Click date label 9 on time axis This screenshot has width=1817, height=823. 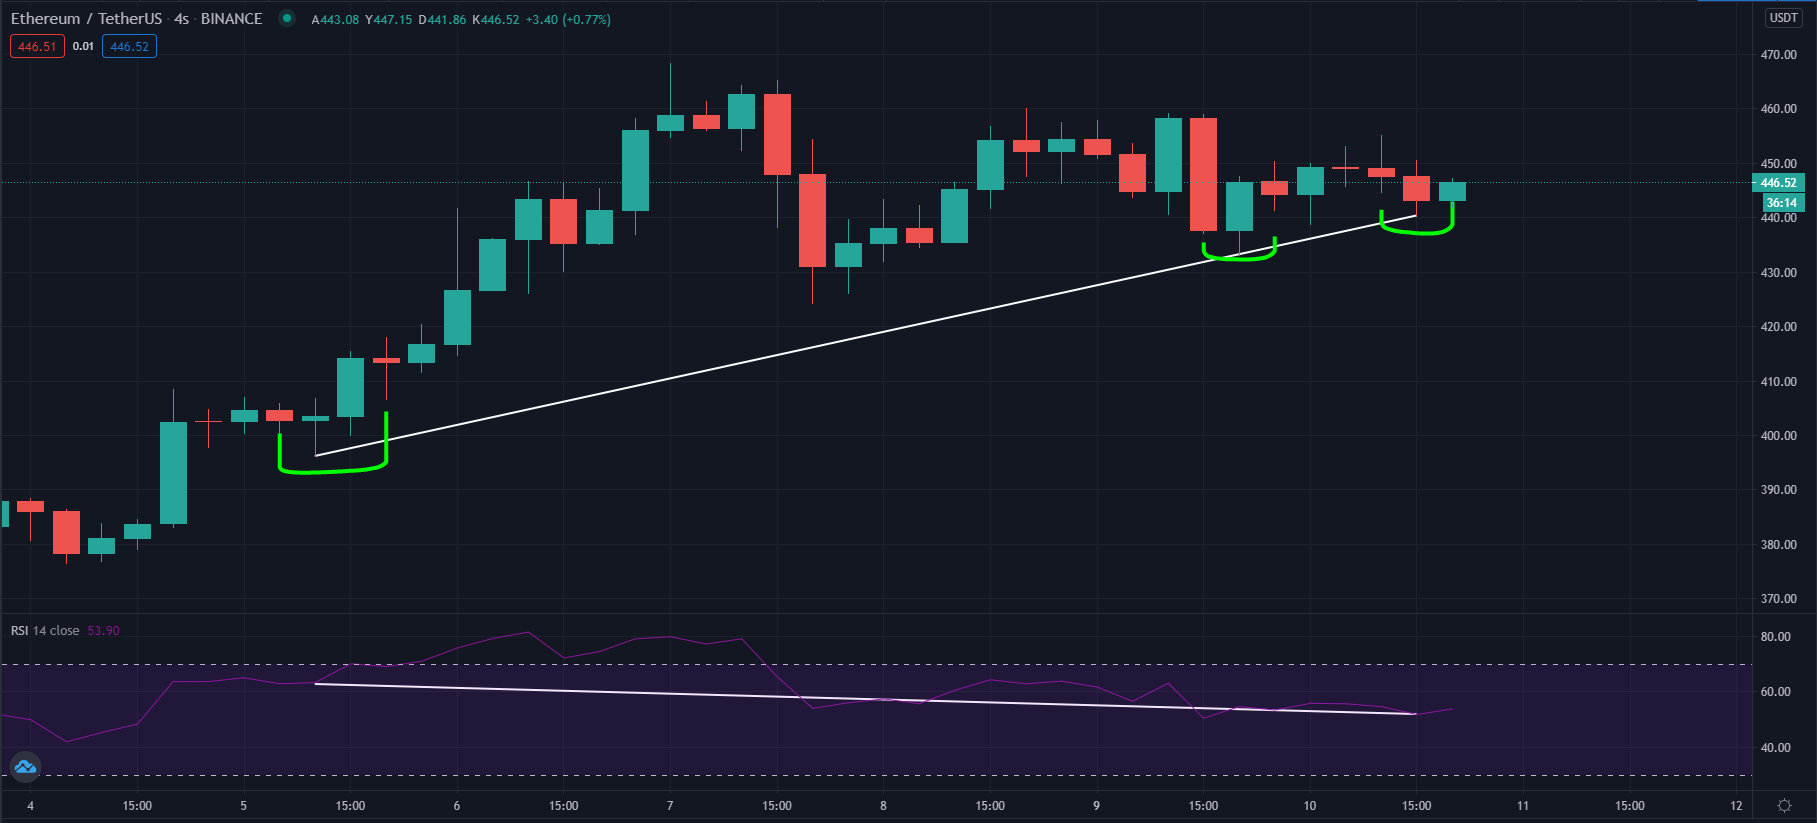point(1096,805)
